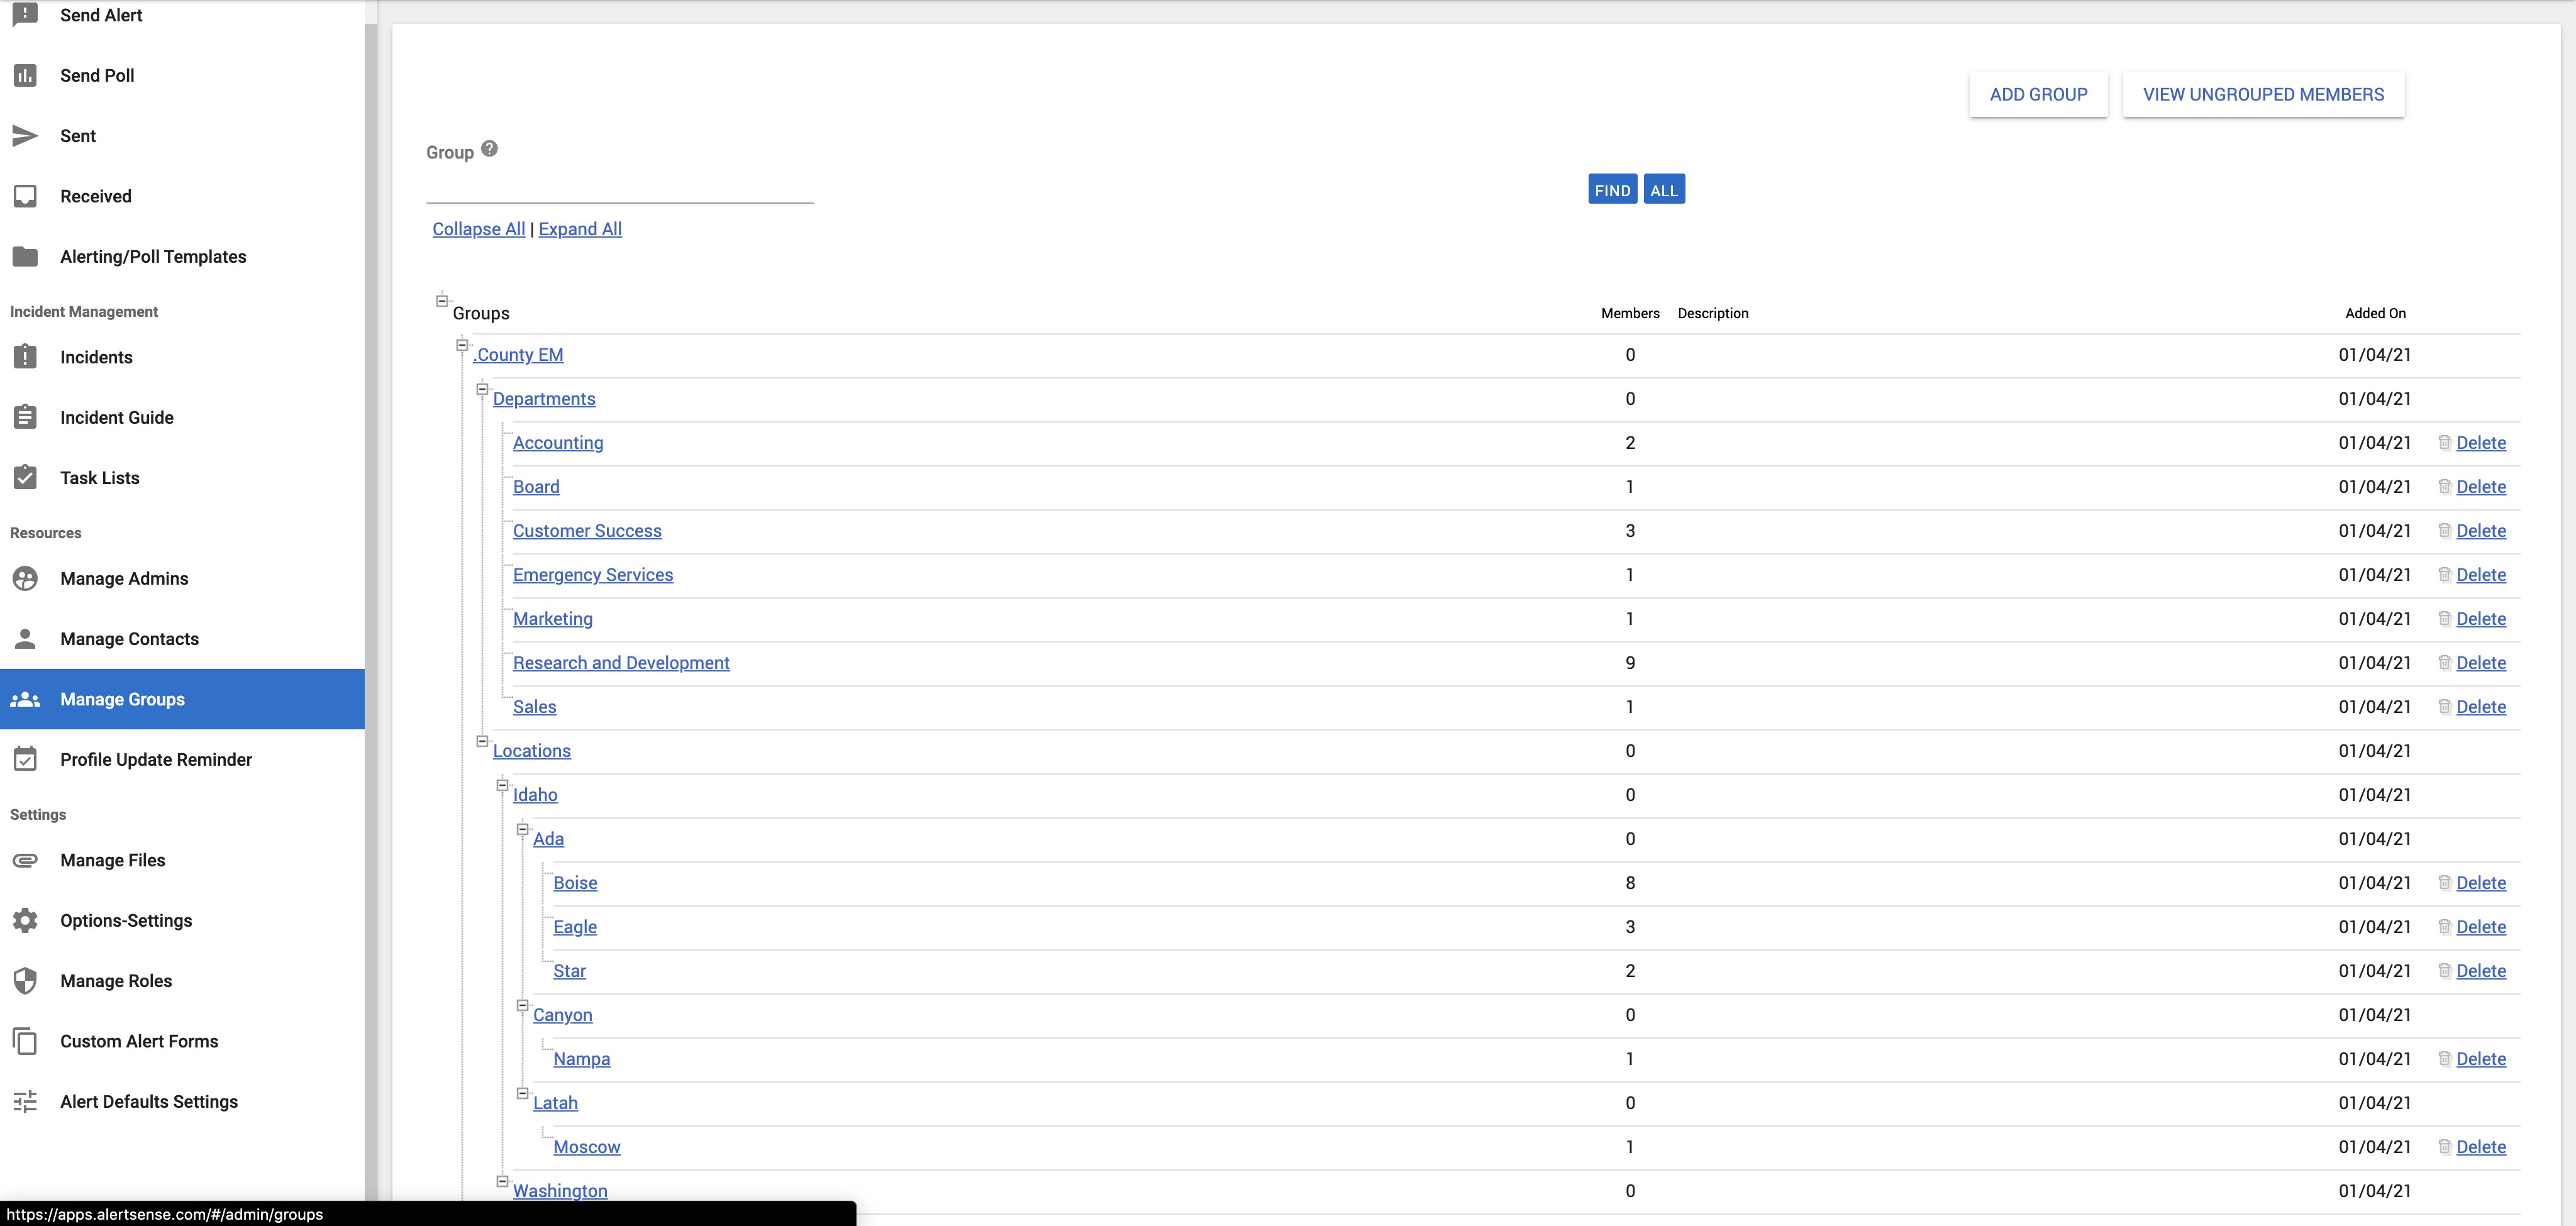
Task: Click the Send Alert sidebar icon
Action: pos(25,14)
